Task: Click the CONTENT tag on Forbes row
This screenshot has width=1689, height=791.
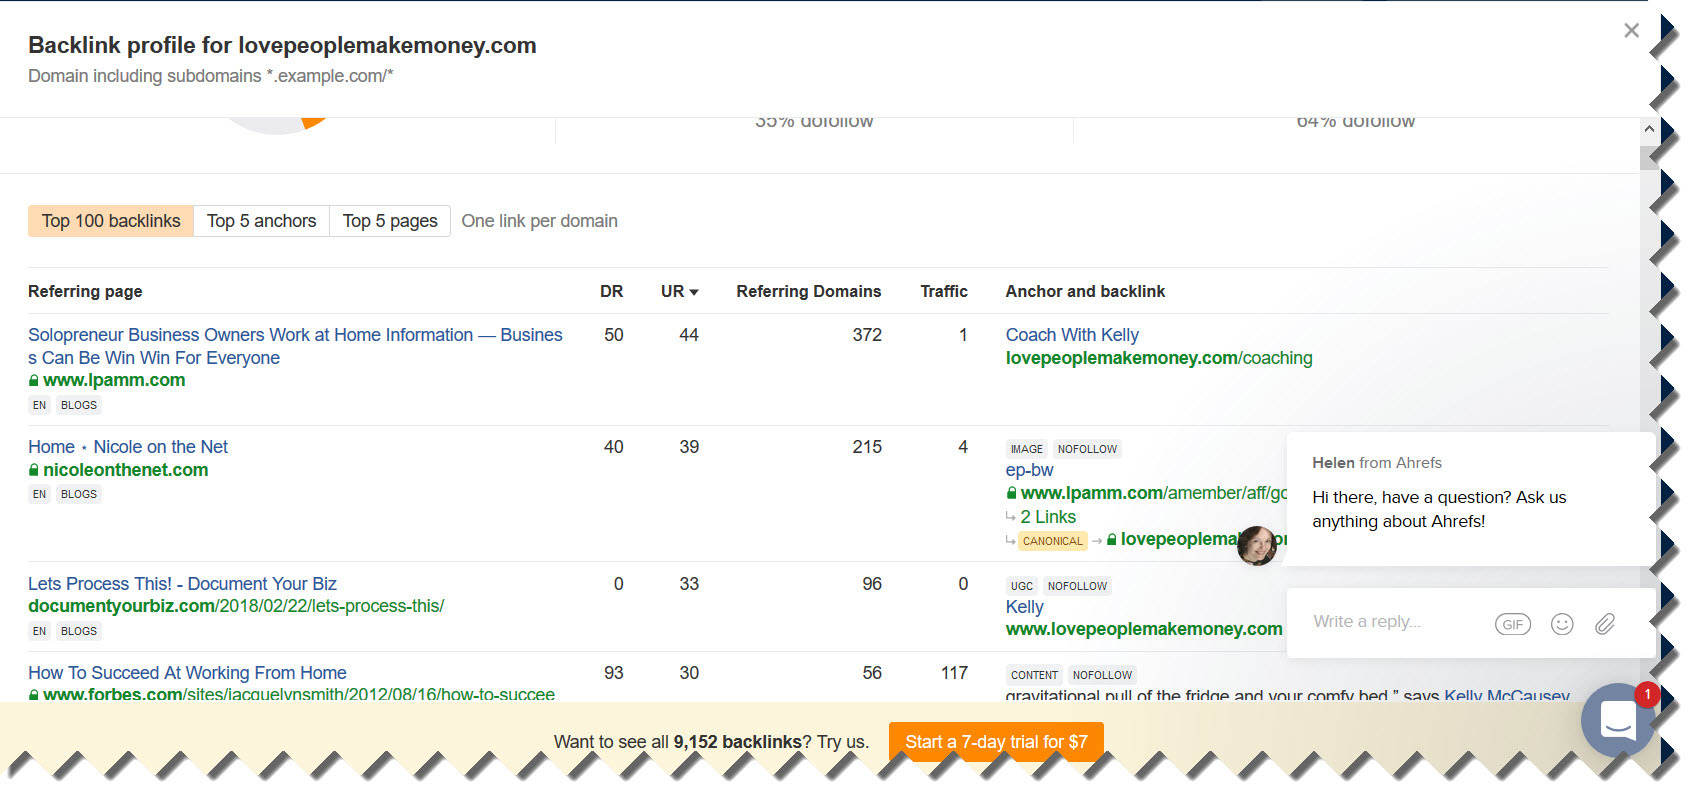Action: [1034, 675]
